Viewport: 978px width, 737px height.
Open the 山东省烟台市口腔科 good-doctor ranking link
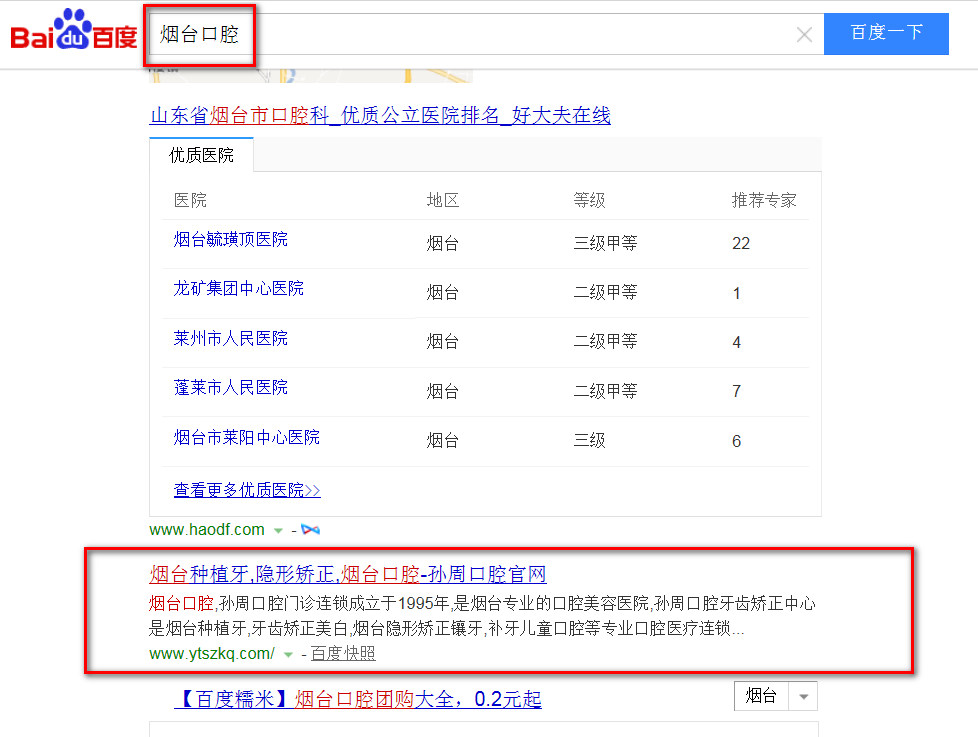coord(380,116)
